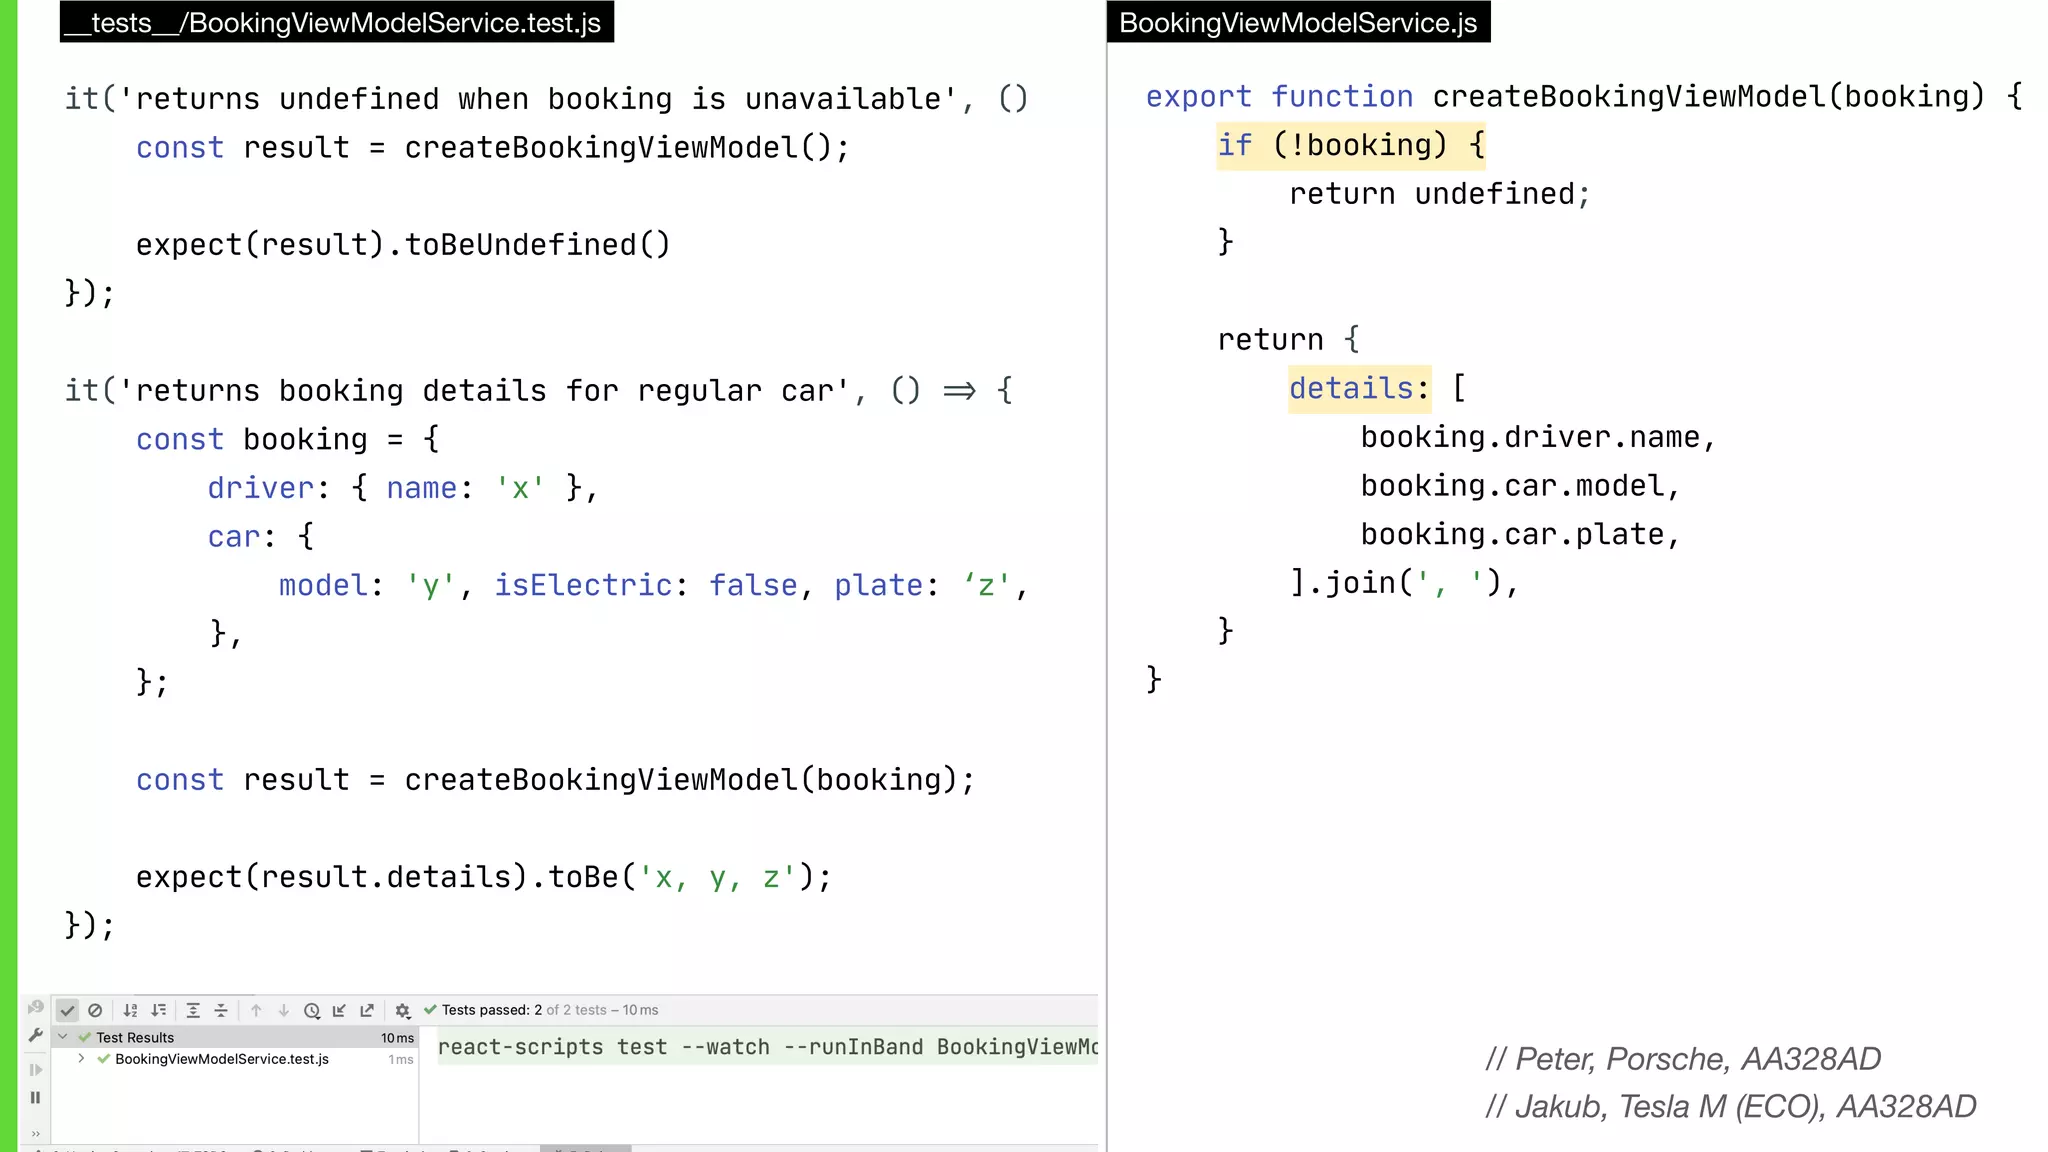The width and height of the screenshot is (2048, 1152).
Task: Go to next failed test arrow
Action: click(284, 1010)
